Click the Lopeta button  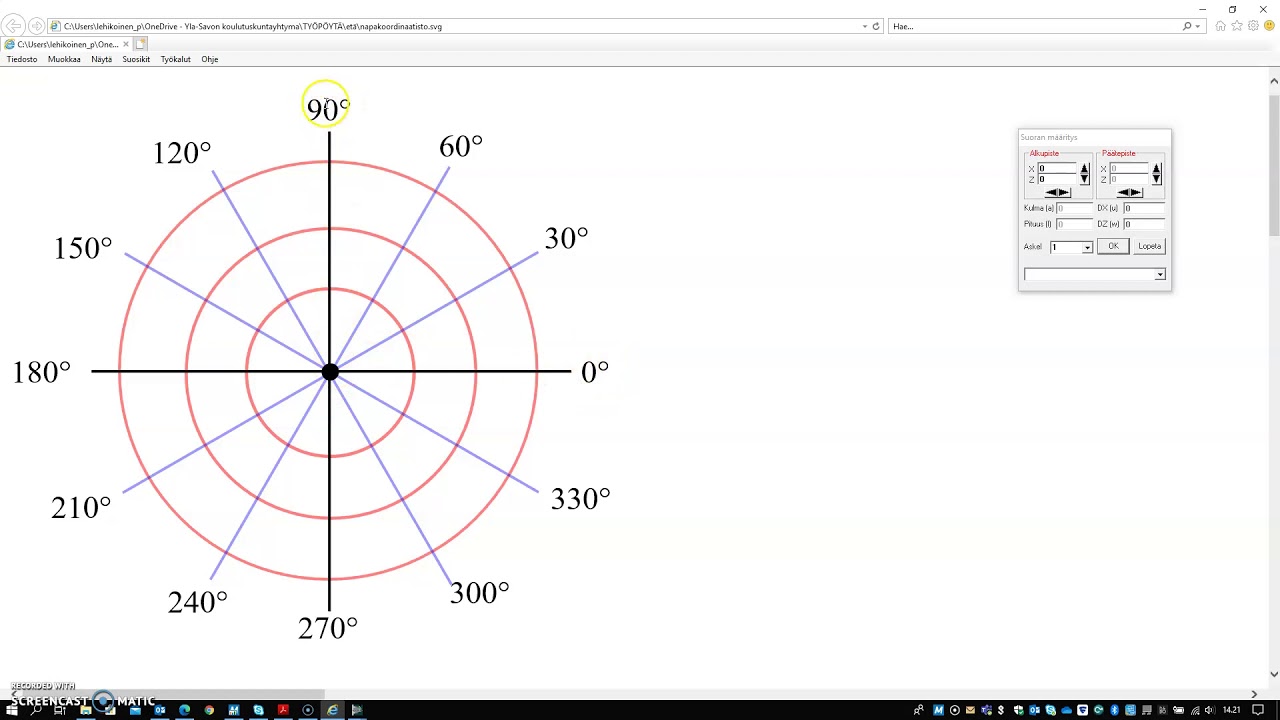coord(1149,246)
